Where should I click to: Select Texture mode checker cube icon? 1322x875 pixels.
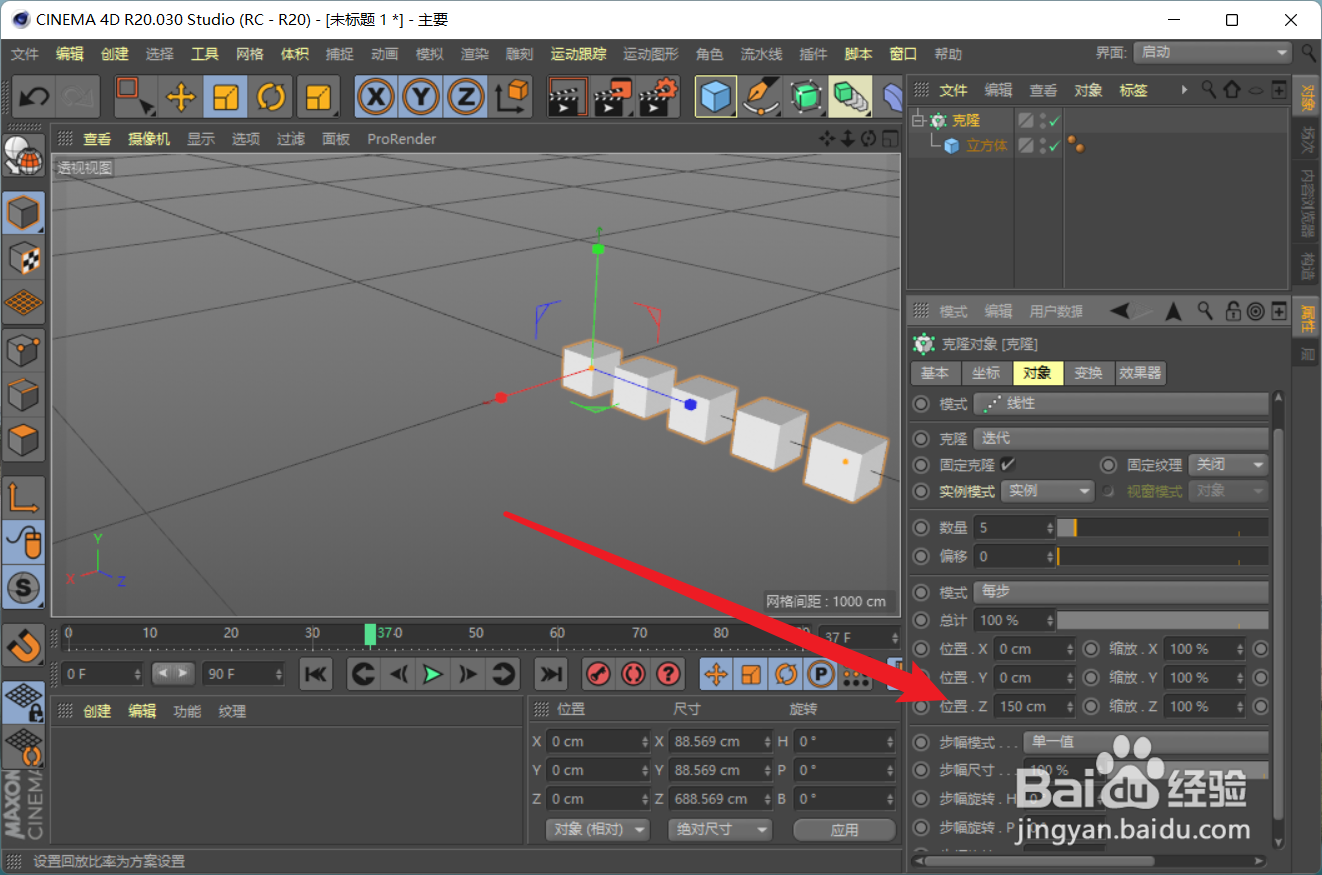pos(23,258)
